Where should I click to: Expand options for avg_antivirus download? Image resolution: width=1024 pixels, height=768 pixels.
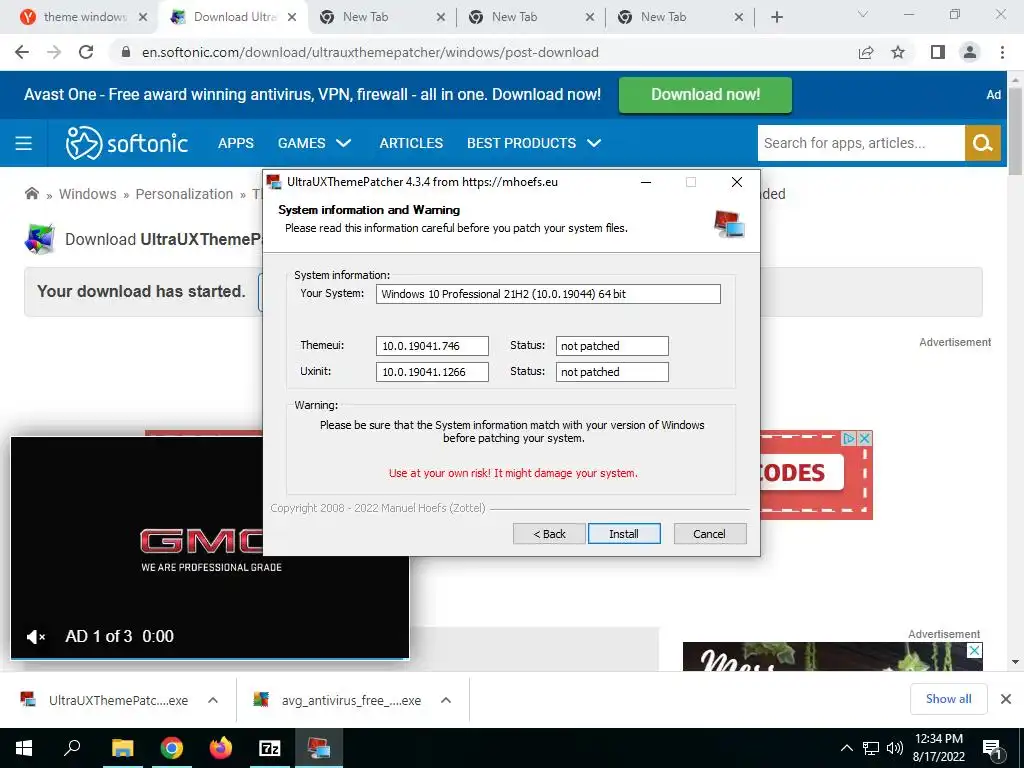point(446,700)
